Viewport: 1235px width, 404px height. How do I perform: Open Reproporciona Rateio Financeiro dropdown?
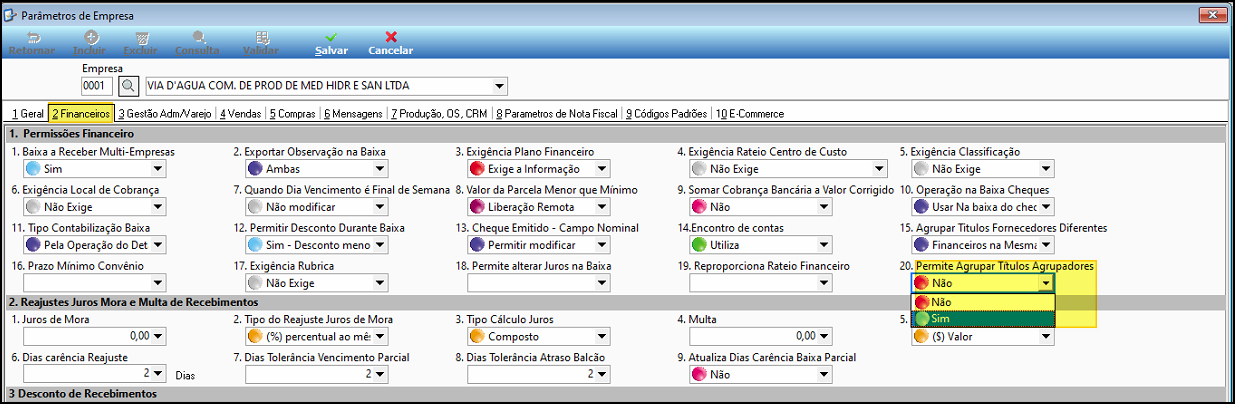pyautogui.click(x=823, y=284)
